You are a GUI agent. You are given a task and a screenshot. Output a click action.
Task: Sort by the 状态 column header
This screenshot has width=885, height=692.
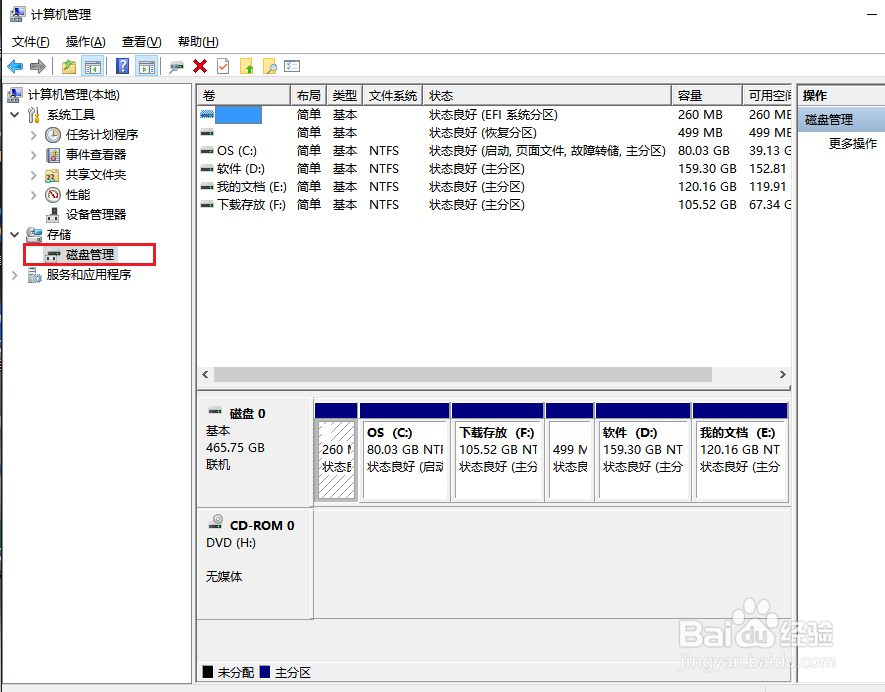[x=547, y=95]
